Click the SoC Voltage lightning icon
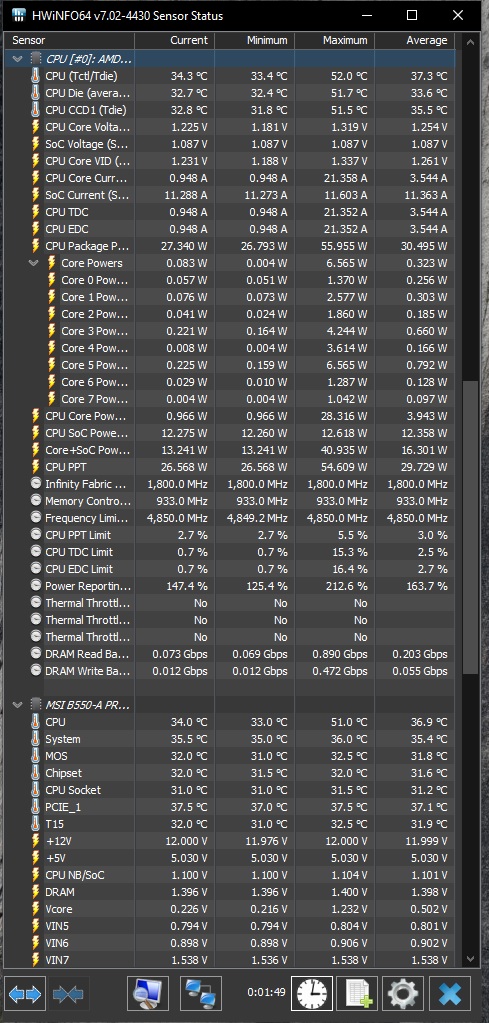 pyautogui.click(x=35, y=144)
